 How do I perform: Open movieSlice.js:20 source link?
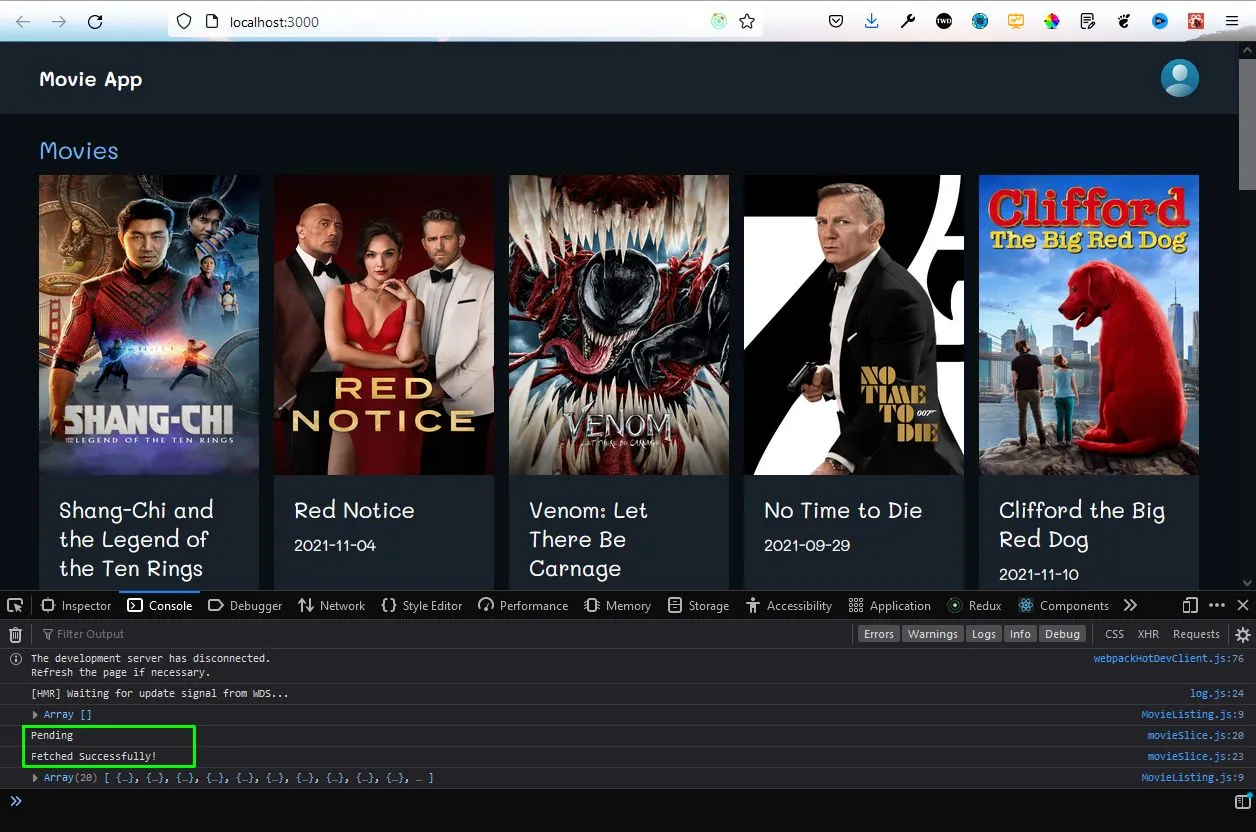1195,736
